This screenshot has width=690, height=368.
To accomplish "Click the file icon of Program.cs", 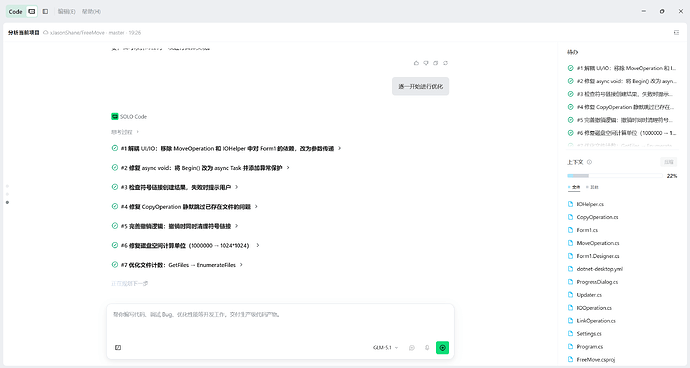I will pos(571,346).
